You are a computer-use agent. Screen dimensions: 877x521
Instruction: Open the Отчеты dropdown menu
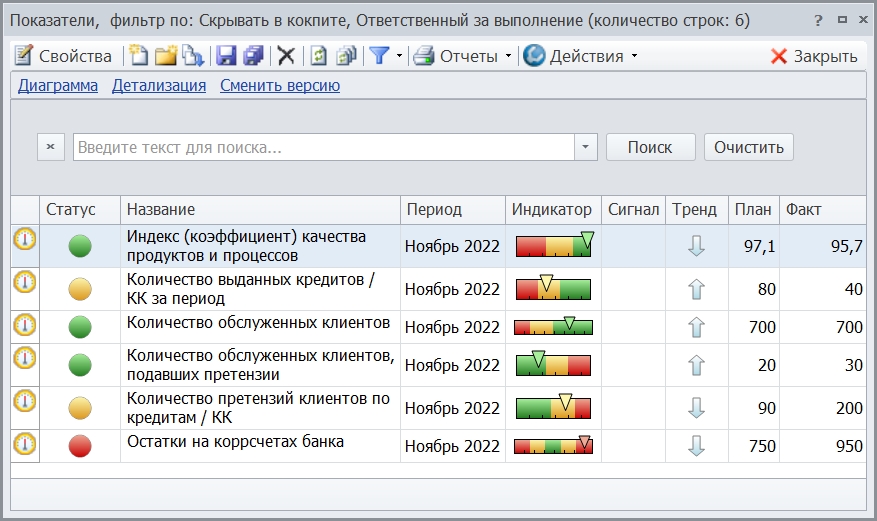click(466, 56)
